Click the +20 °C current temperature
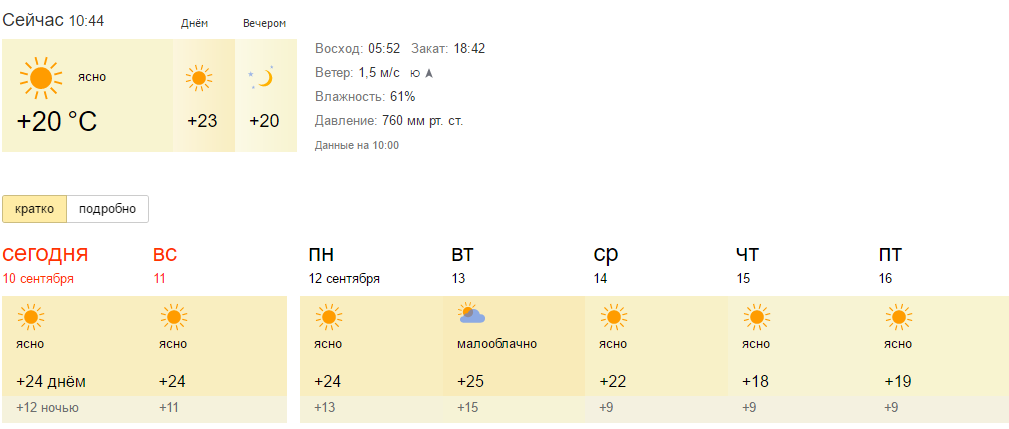This screenshot has width=1009, height=429. click(57, 122)
